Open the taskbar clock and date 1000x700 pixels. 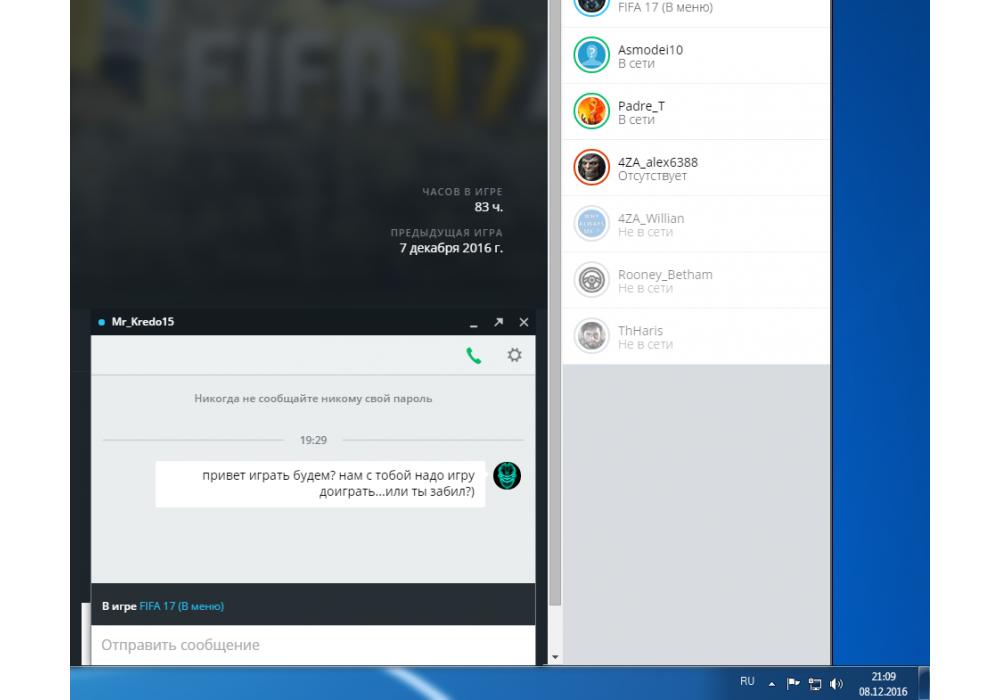pyautogui.click(x=883, y=684)
